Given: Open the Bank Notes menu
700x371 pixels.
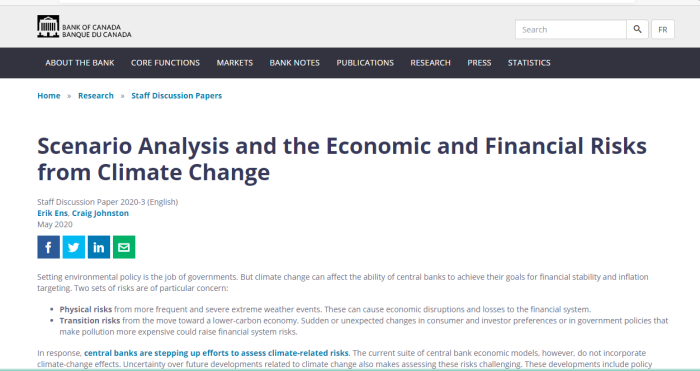Looking at the screenshot, I should point(295,63).
